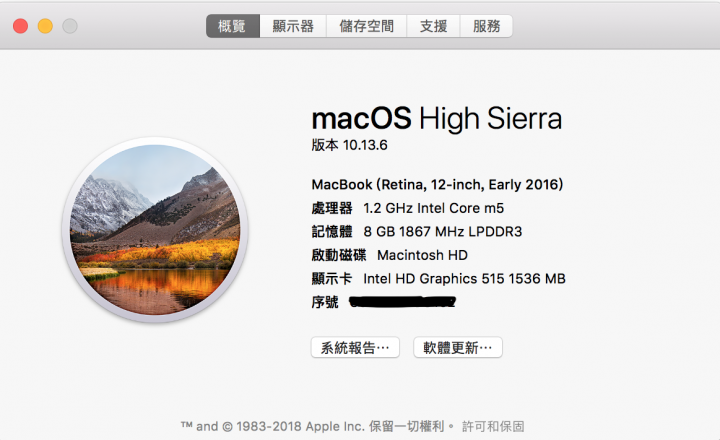Click the version text 版本 10.13.6
This screenshot has width=720, height=440.
coord(349,145)
